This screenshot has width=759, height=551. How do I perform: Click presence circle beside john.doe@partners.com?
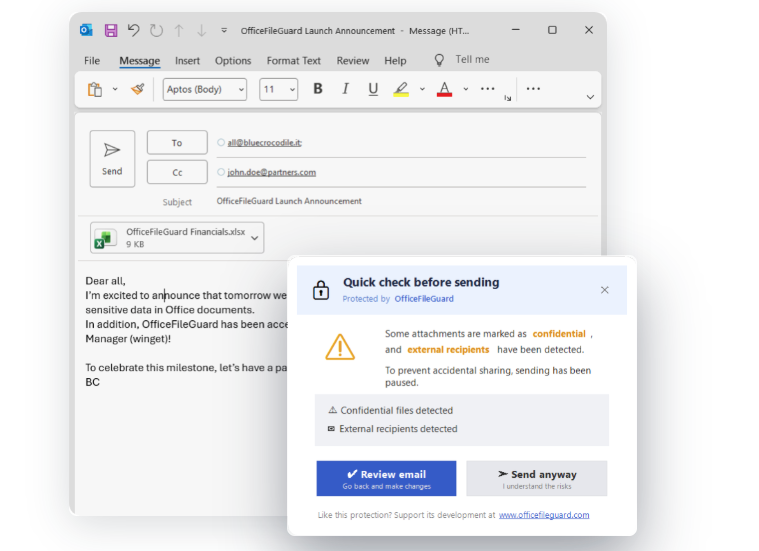pyautogui.click(x=221, y=172)
